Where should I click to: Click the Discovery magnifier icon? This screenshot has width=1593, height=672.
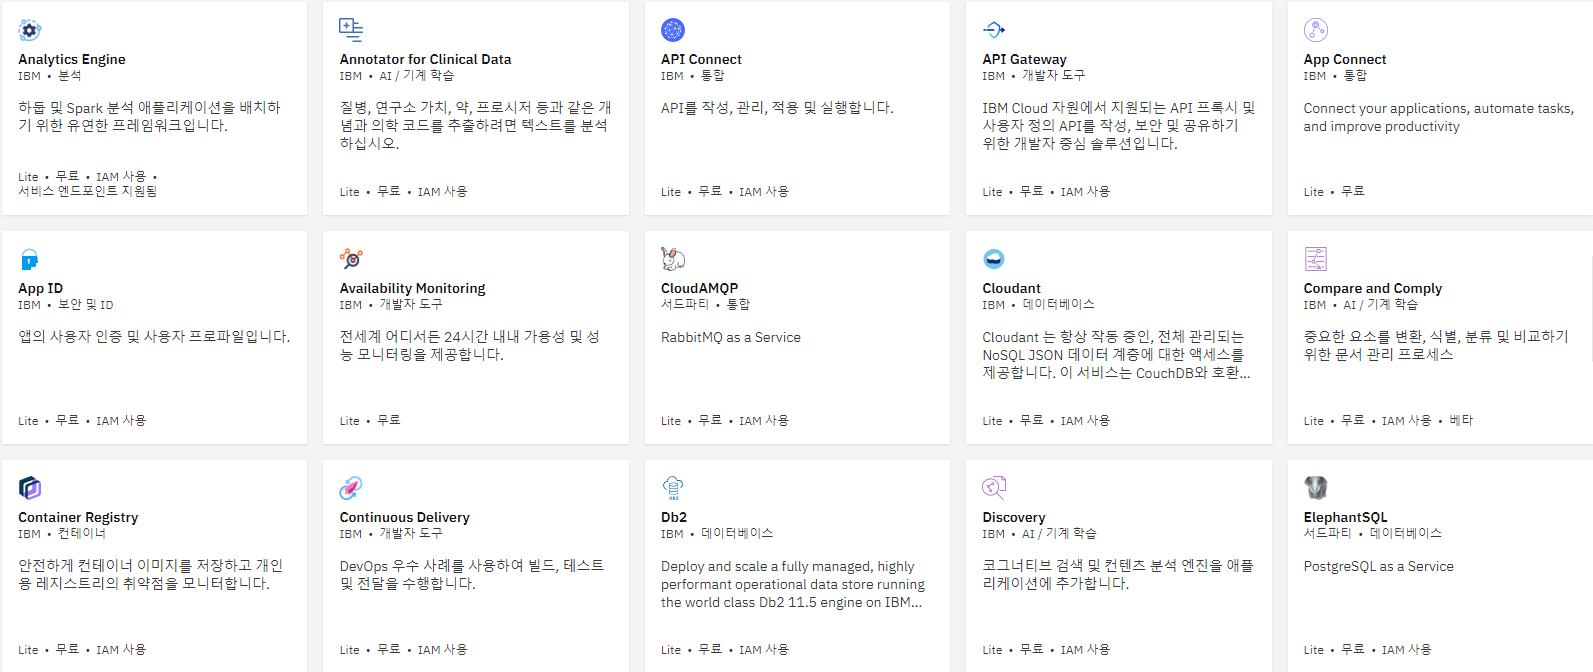click(x=994, y=488)
